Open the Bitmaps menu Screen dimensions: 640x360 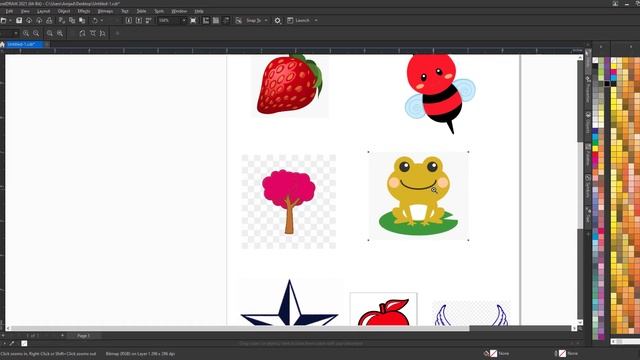coord(105,11)
